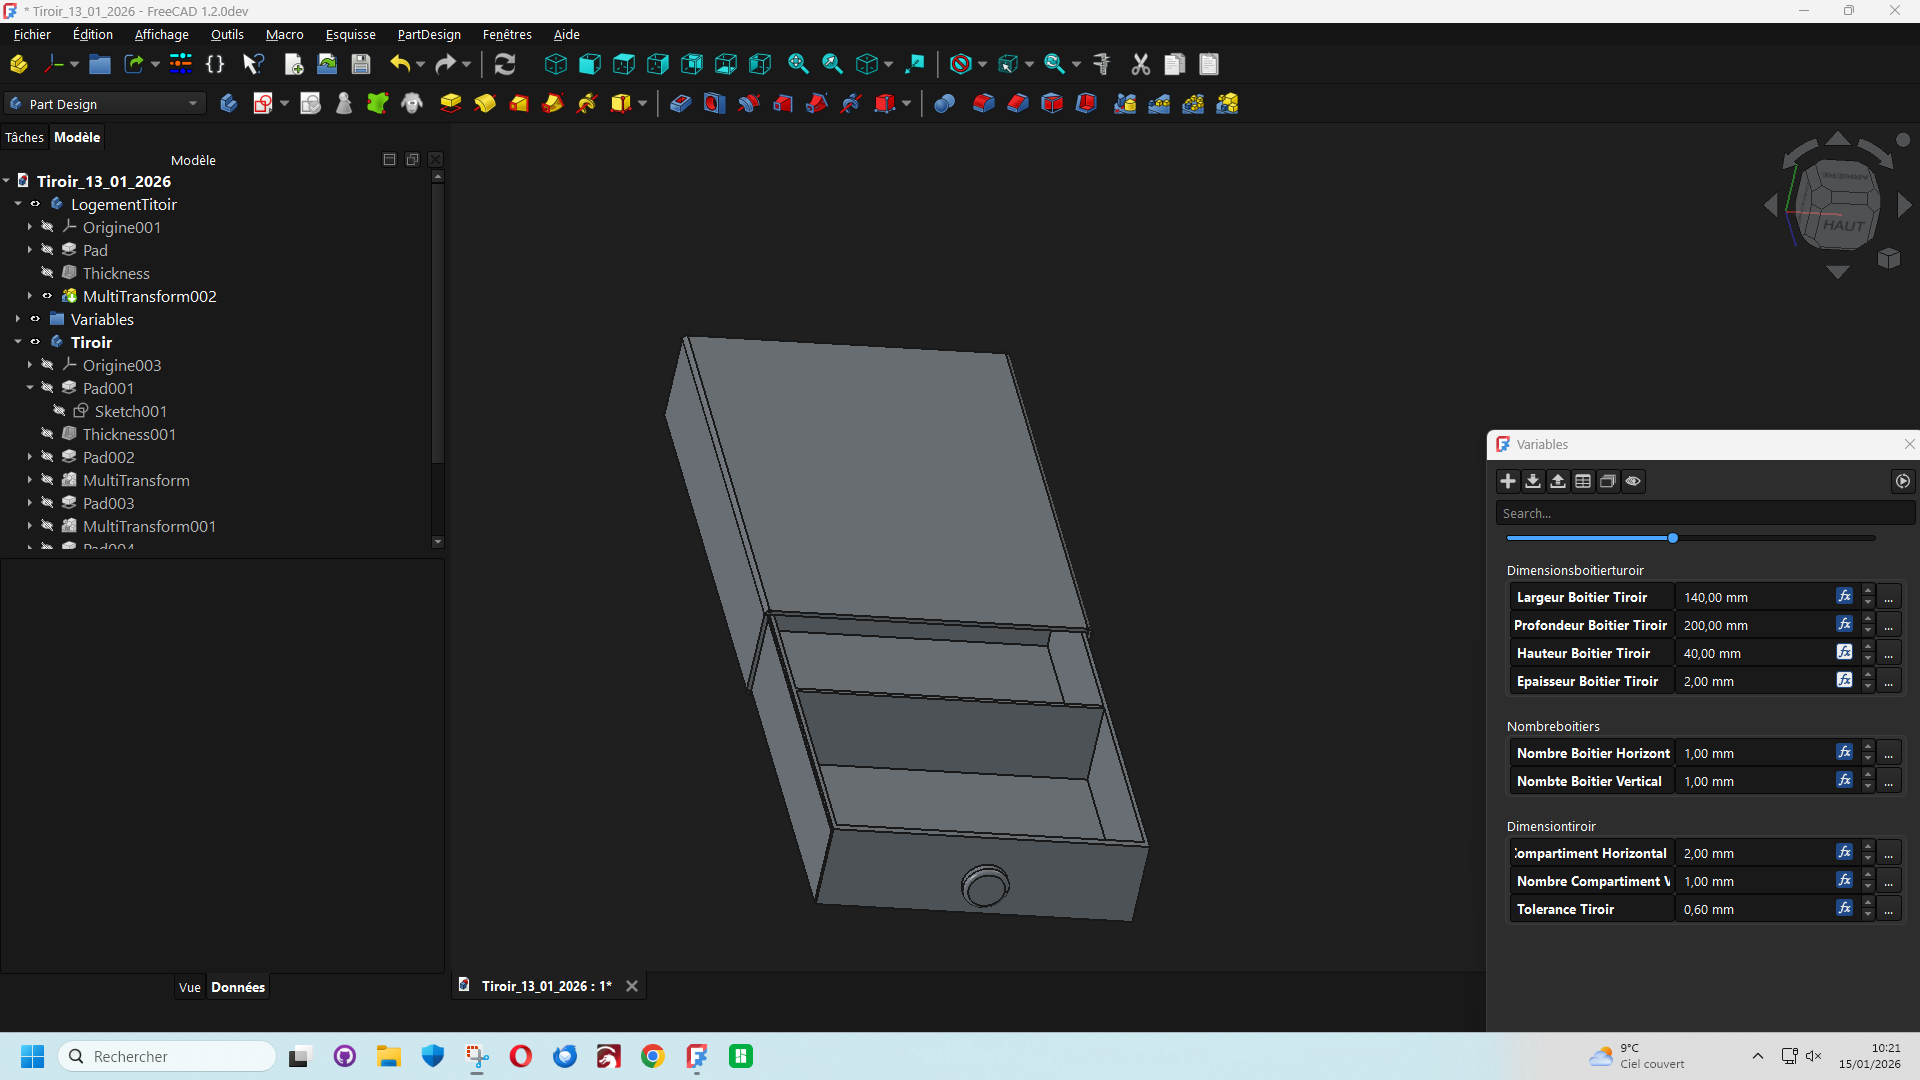The width and height of the screenshot is (1920, 1080).
Task: Switch to the Tâches tab
Action: (x=24, y=138)
